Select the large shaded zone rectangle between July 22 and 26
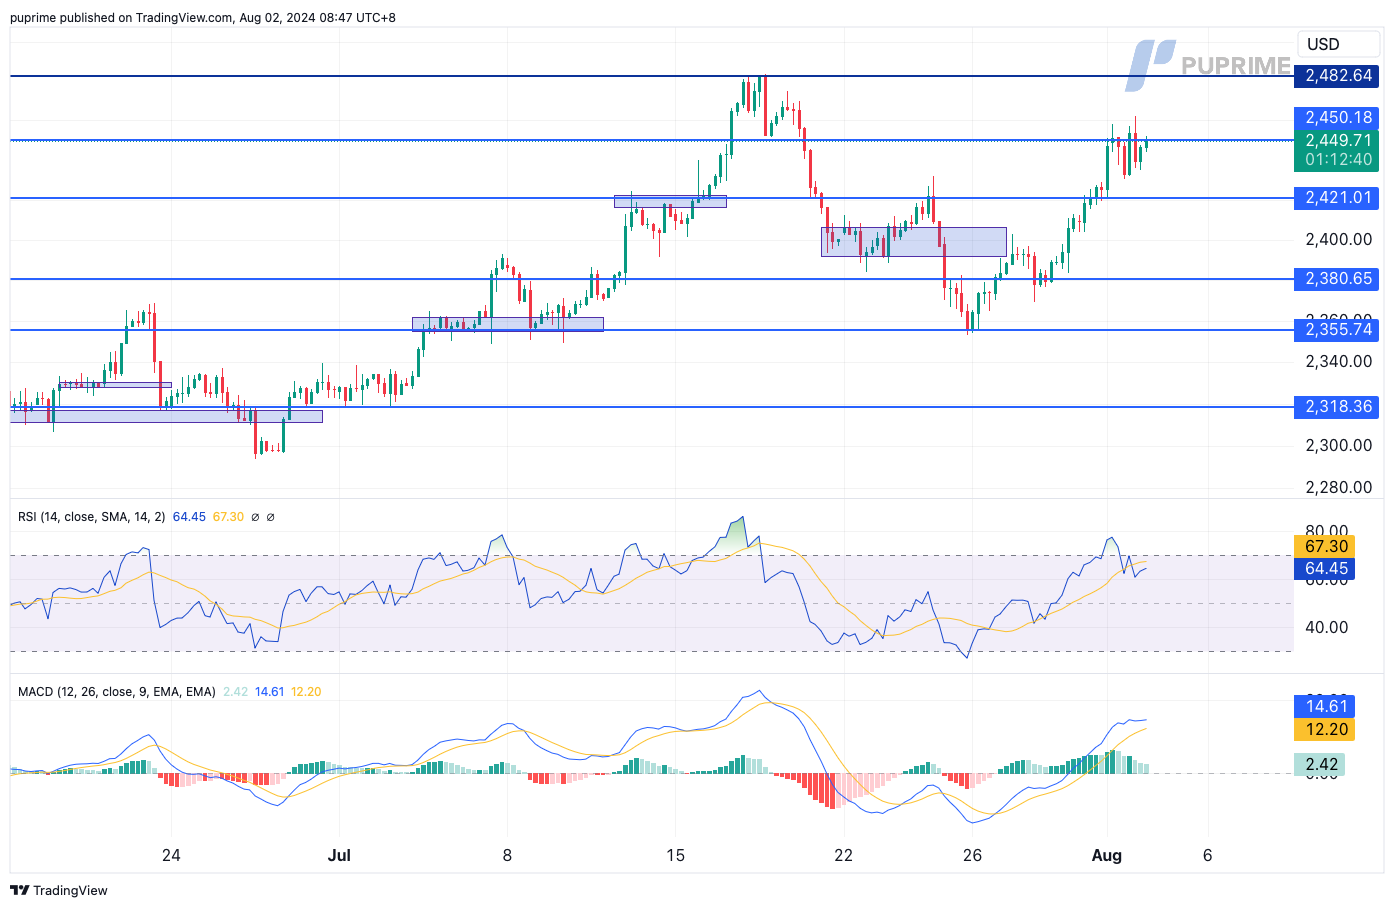This screenshot has width=1394, height=908. pyautogui.click(x=914, y=242)
